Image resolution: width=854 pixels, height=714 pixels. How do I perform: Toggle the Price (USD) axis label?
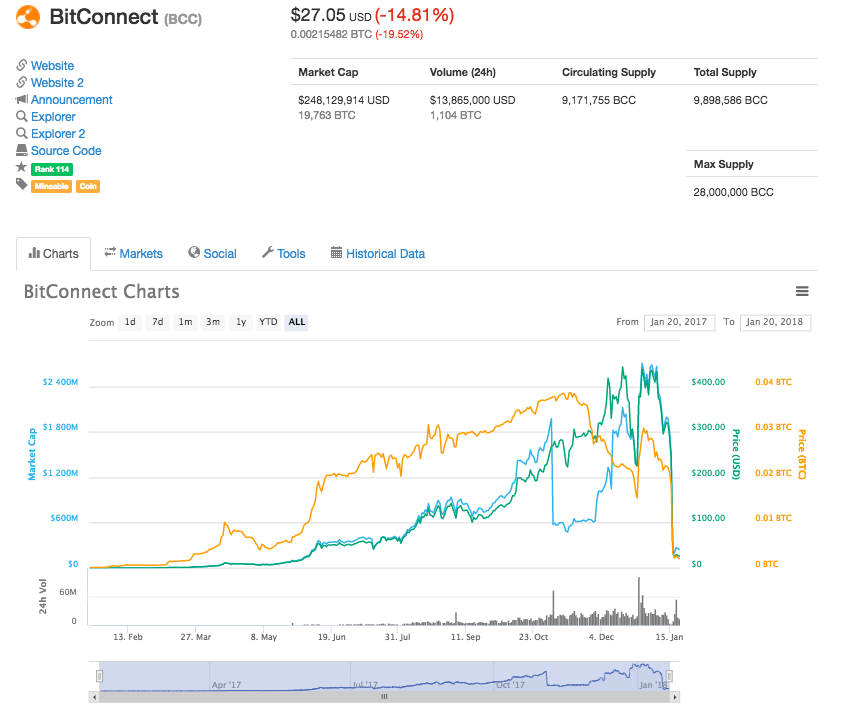click(x=736, y=454)
